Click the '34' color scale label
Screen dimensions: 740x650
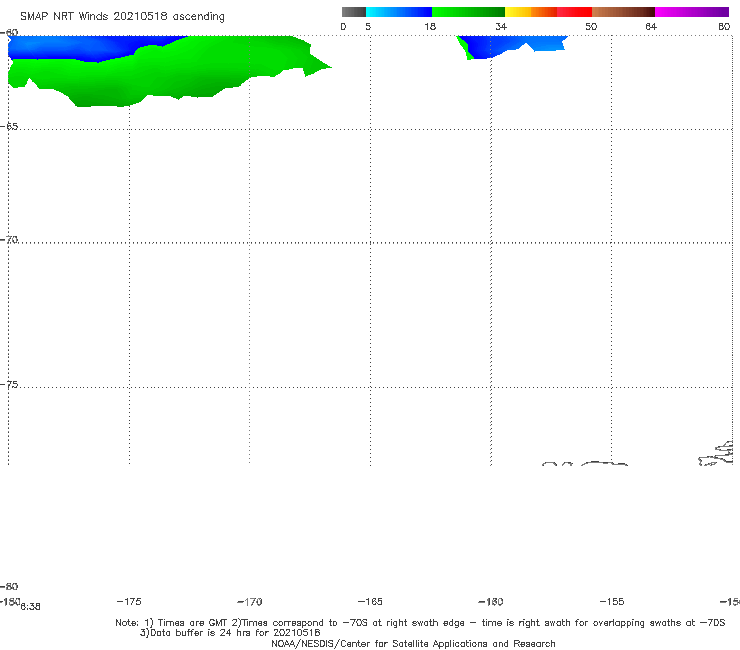501,26
